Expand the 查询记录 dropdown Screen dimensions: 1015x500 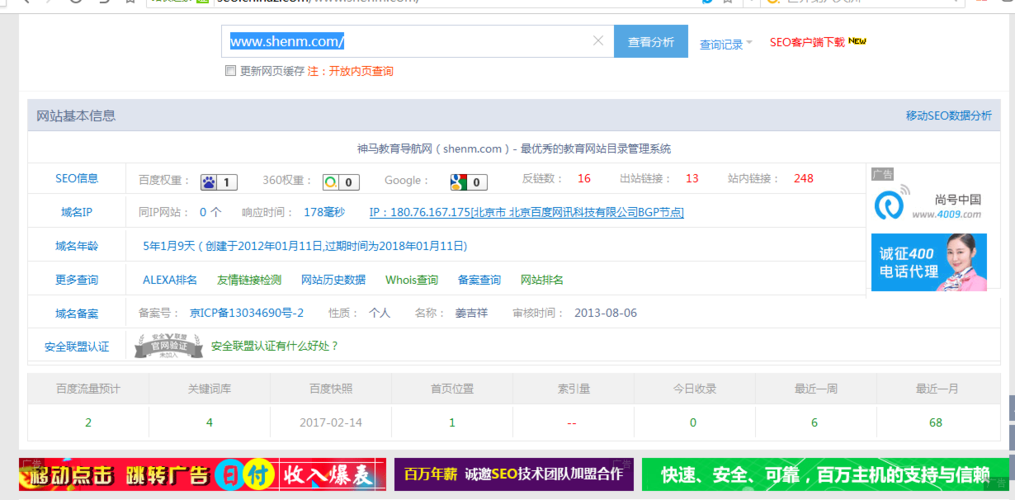pyautogui.click(x=726, y=44)
